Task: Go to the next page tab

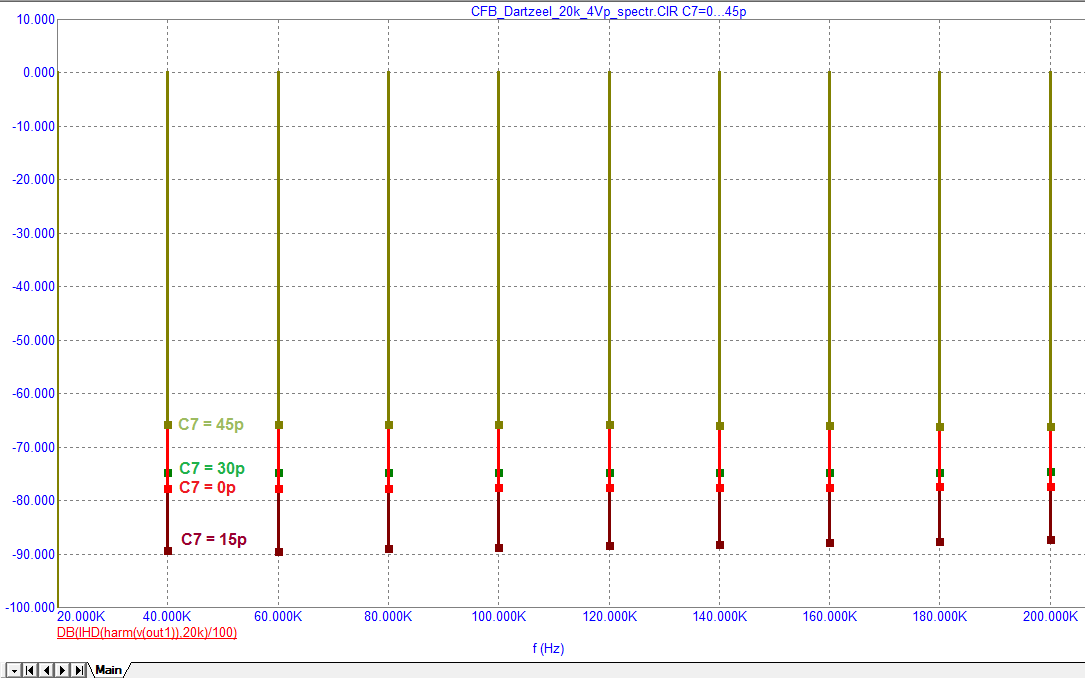Action: (62, 670)
